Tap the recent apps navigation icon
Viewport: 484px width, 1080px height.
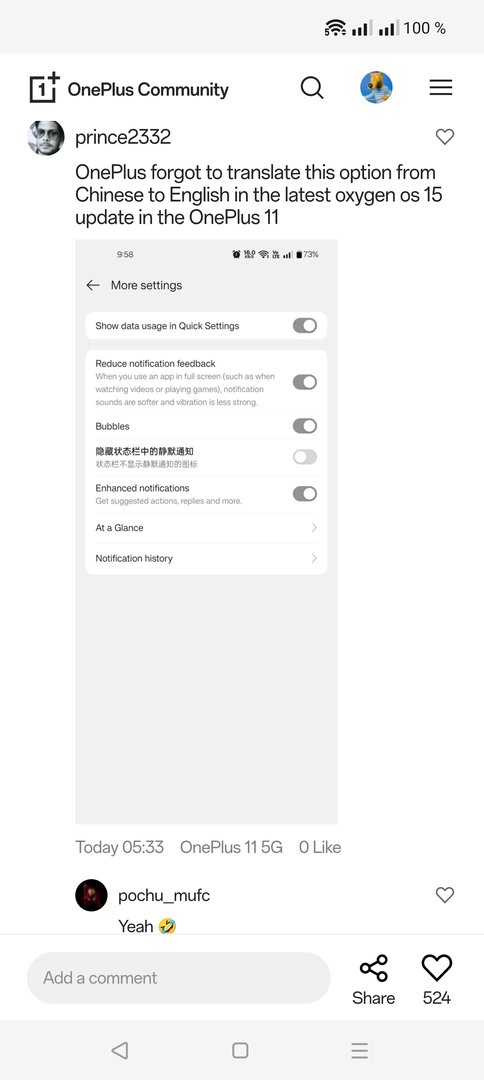click(x=359, y=1050)
